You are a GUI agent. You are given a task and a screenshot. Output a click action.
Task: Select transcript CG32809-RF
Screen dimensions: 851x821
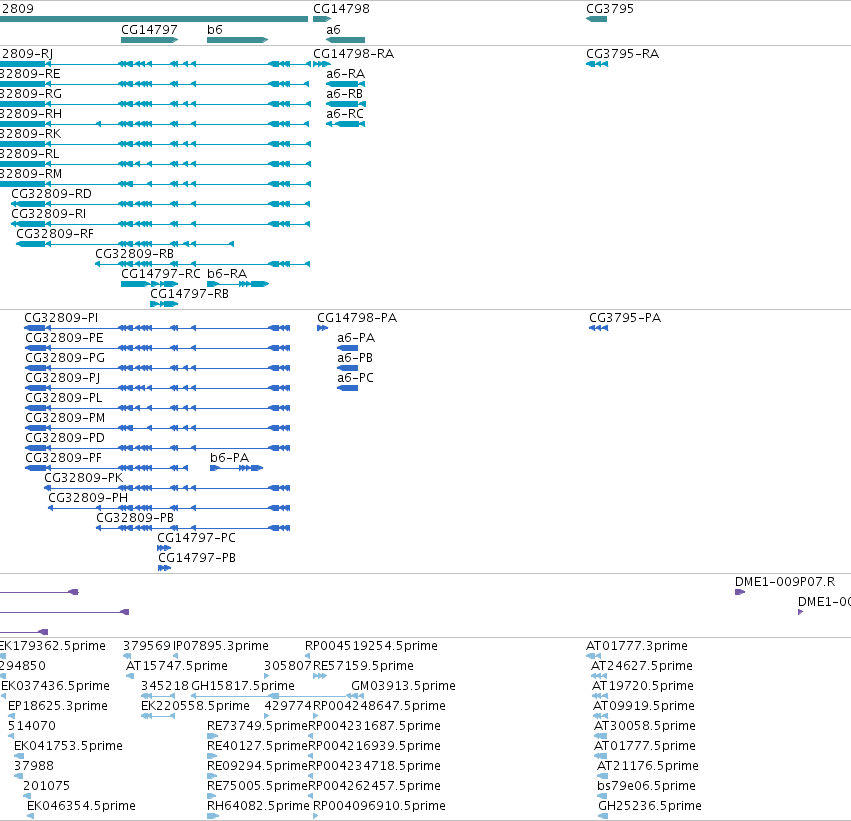125,244
